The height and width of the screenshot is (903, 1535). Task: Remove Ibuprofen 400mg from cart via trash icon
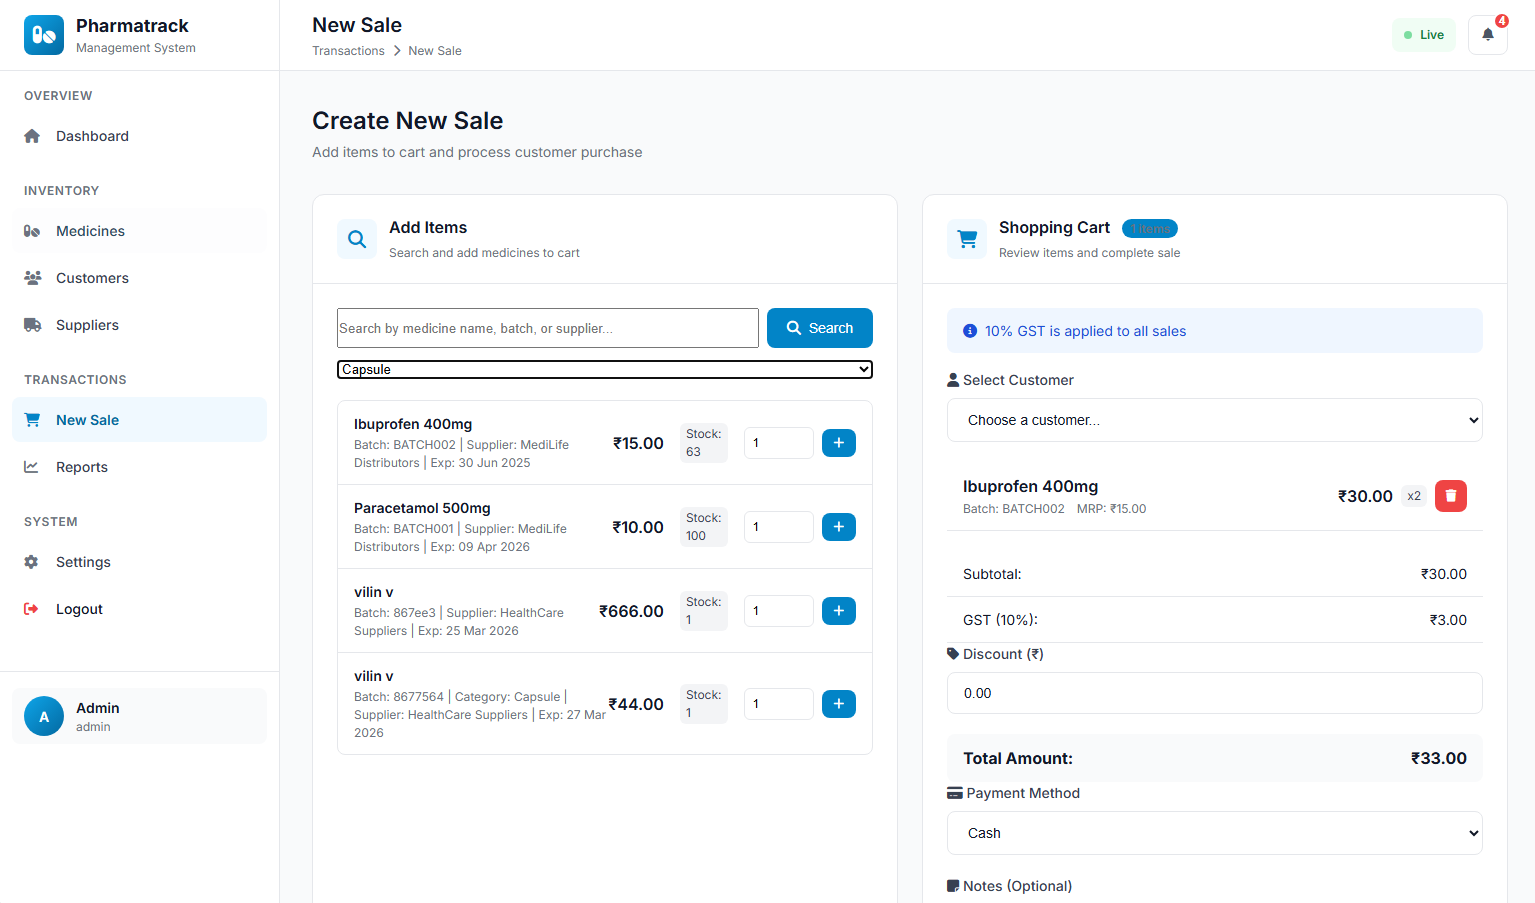(x=1450, y=496)
